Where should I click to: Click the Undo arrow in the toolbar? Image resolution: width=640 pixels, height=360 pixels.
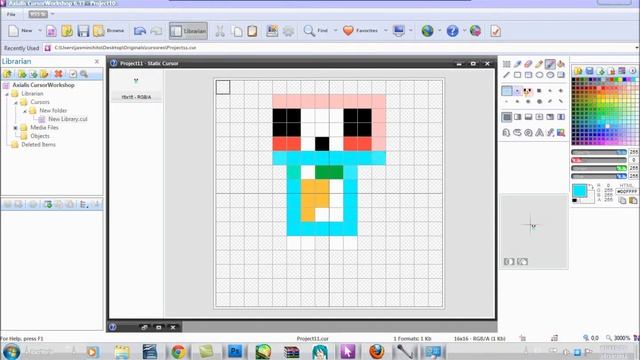pyautogui.click(x=140, y=31)
